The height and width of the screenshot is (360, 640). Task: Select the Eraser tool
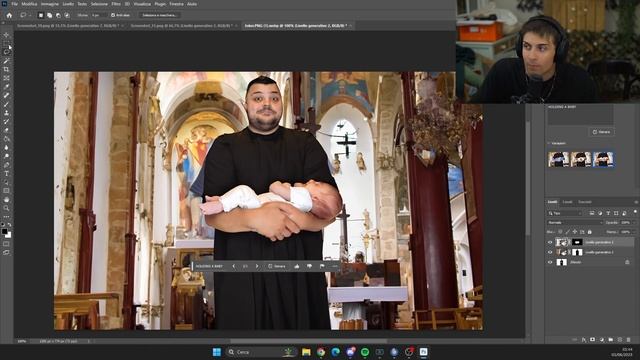point(6,130)
